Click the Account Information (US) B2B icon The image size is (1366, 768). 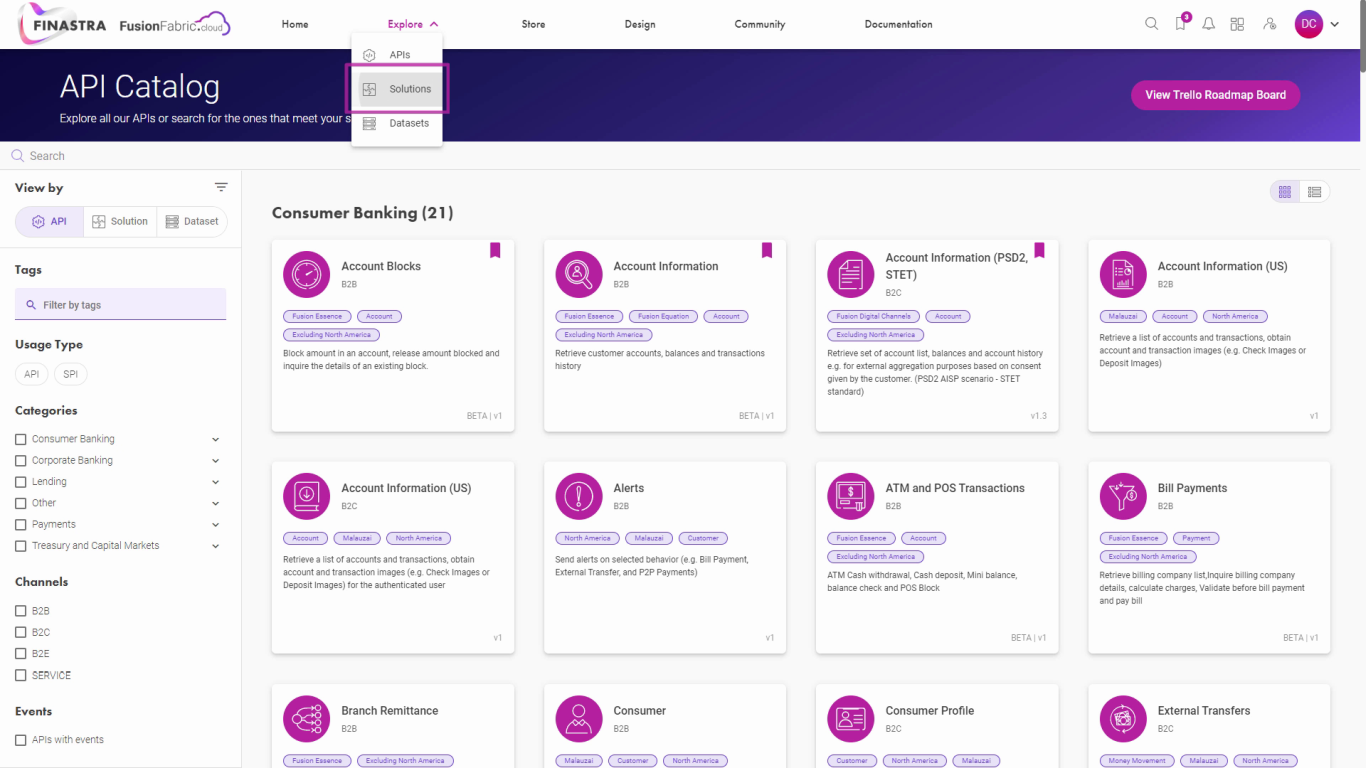click(1123, 274)
